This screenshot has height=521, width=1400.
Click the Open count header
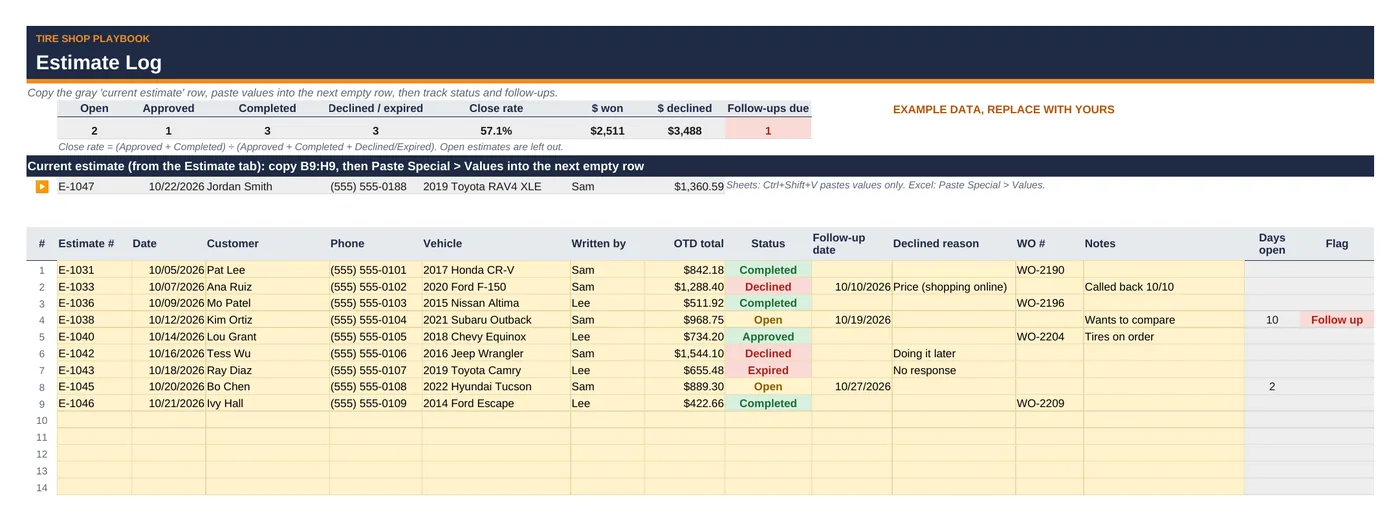click(x=94, y=108)
